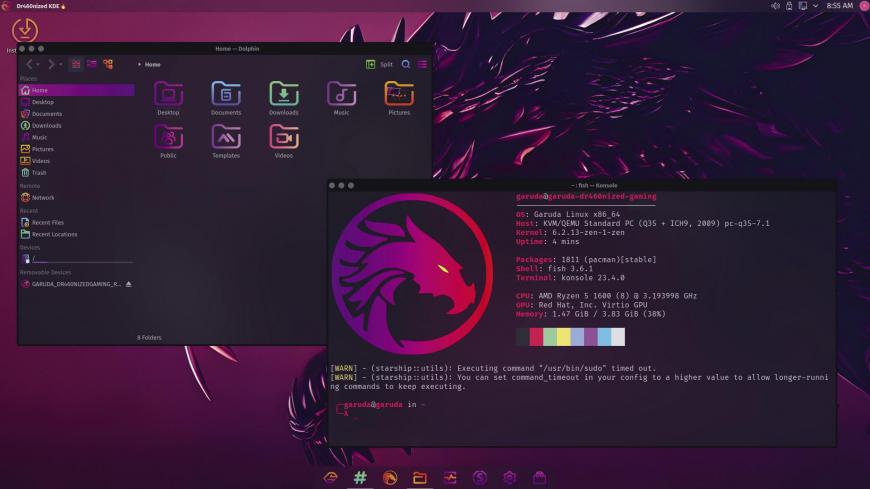Open Recent Files entry
Image resolution: width=870 pixels, height=489 pixels.
tap(77, 223)
